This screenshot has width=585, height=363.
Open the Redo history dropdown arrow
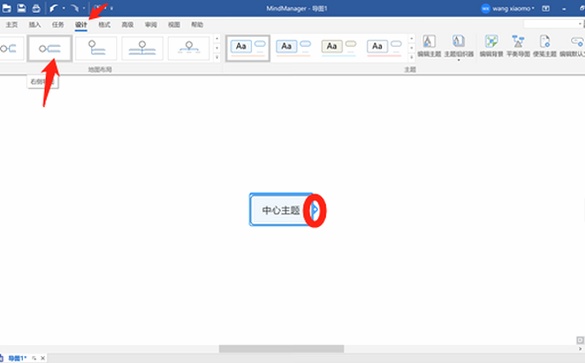pyautogui.click(x=84, y=8)
